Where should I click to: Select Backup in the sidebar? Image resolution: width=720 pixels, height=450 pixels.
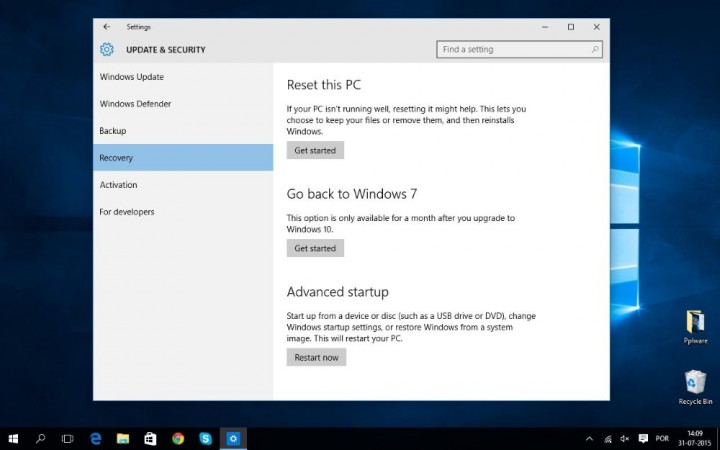(x=183, y=131)
